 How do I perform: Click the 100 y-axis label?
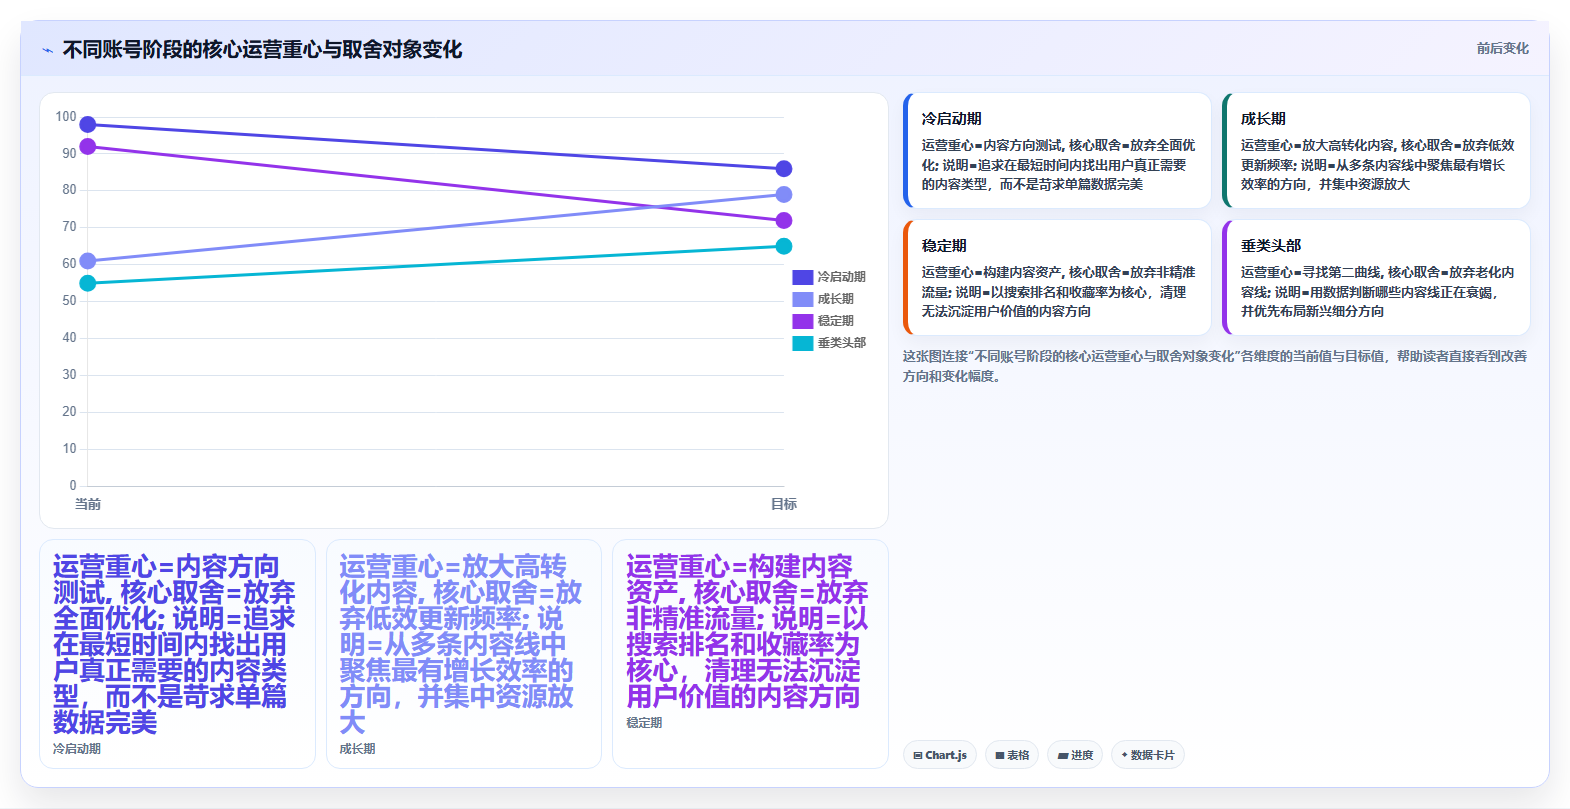tap(66, 117)
